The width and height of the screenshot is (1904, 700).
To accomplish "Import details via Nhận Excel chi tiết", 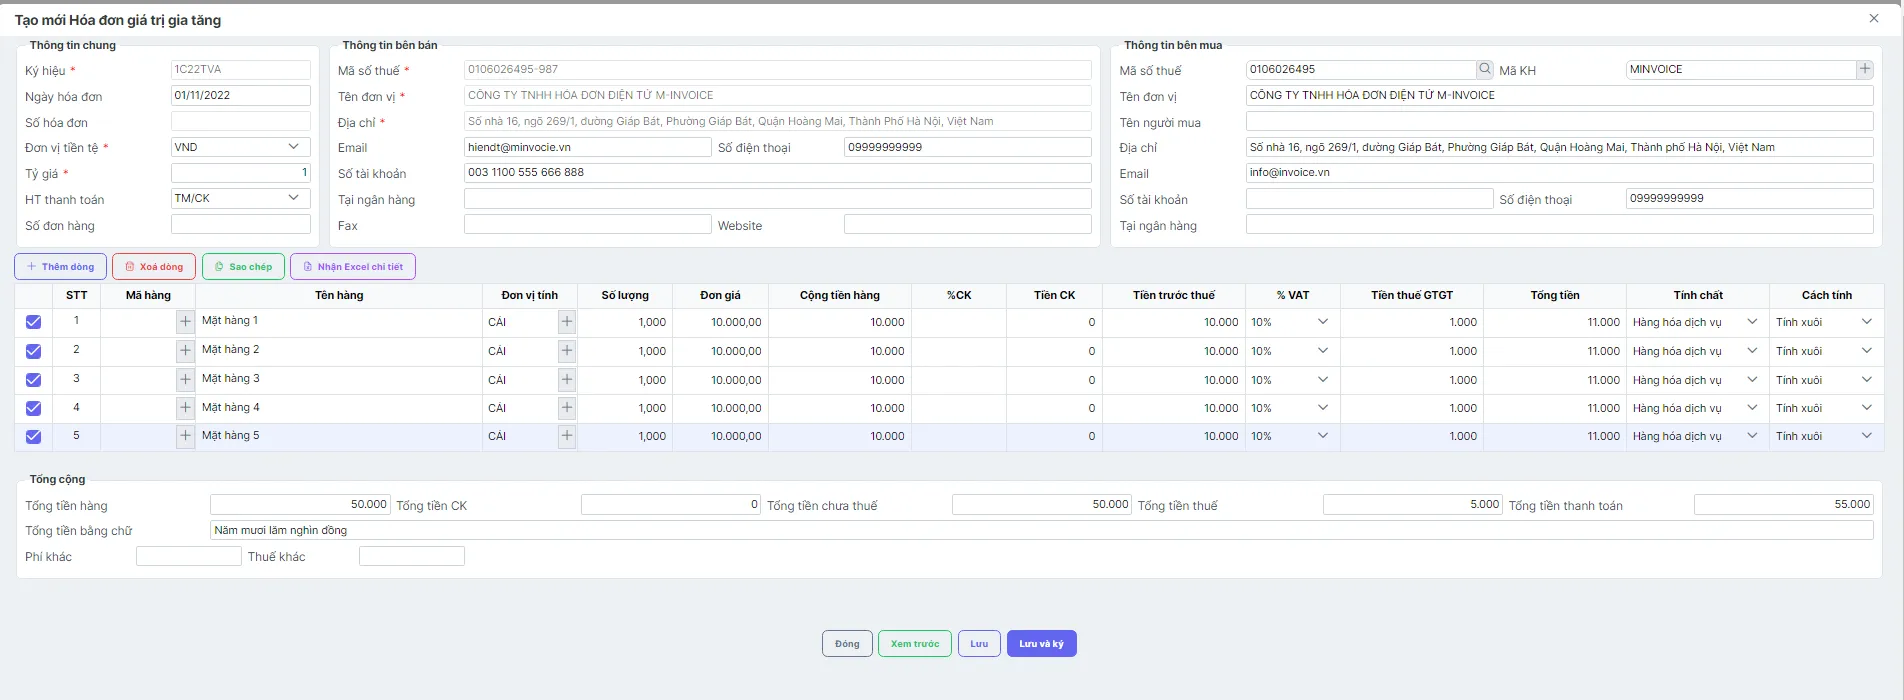I will coord(353,267).
